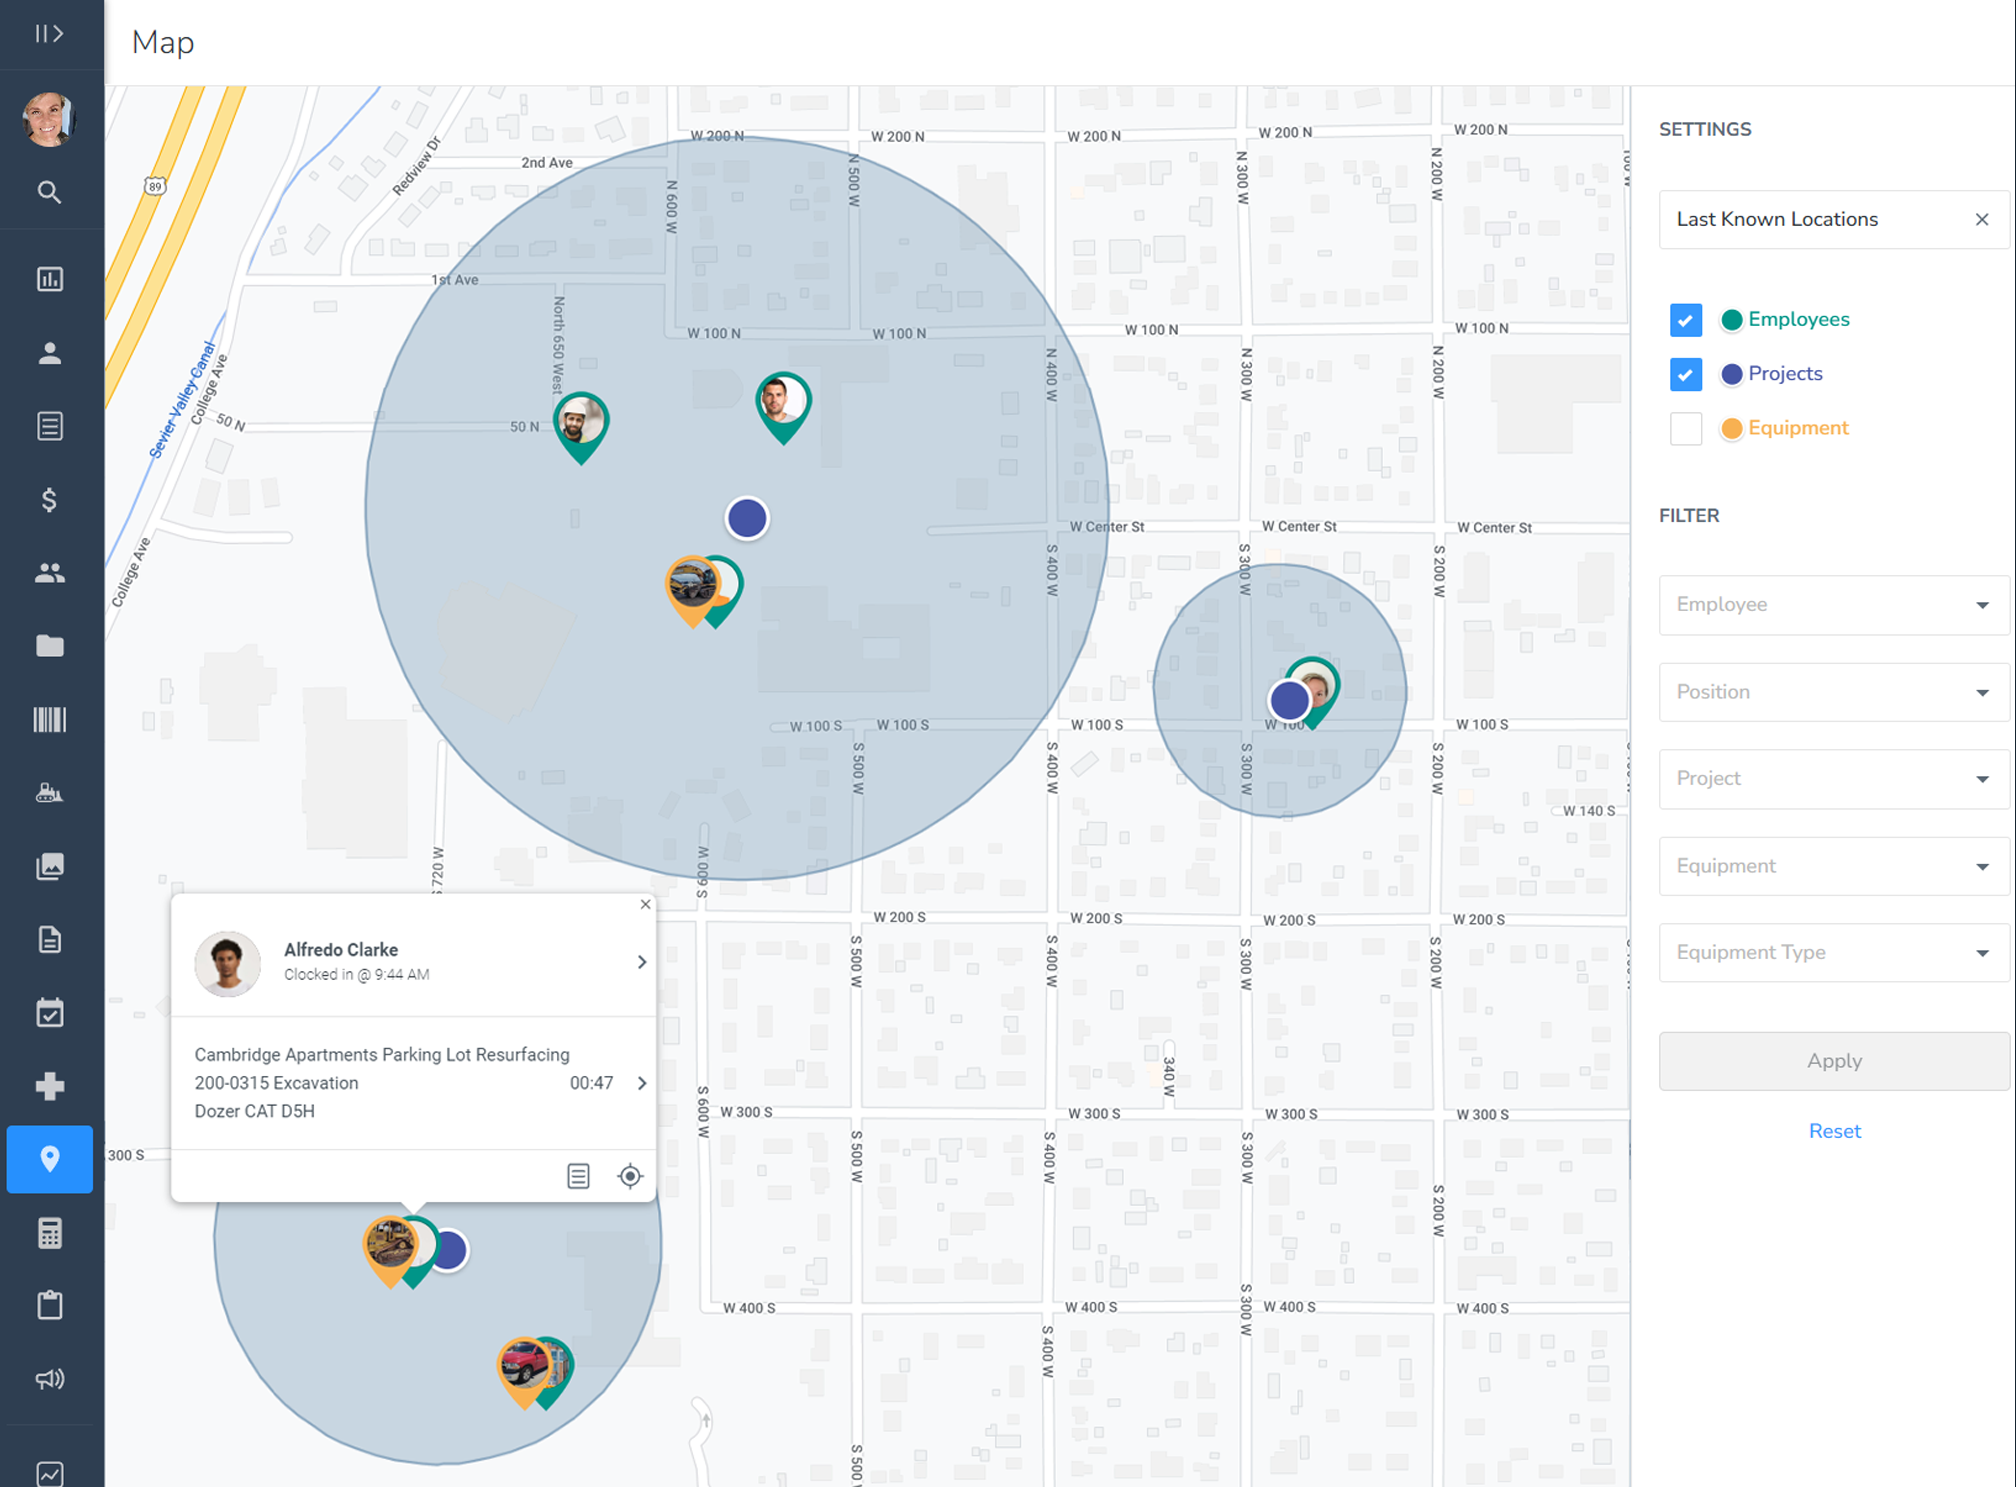Uncheck the Employees checkbox
The width and height of the screenshot is (2016, 1487).
pos(1686,320)
